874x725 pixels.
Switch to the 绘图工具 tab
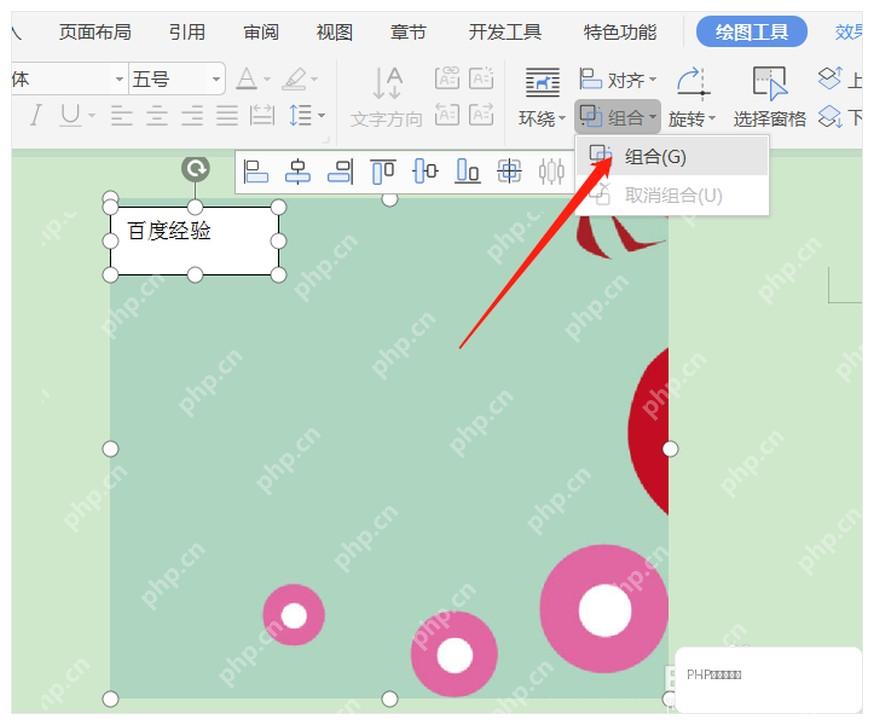point(751,32)
